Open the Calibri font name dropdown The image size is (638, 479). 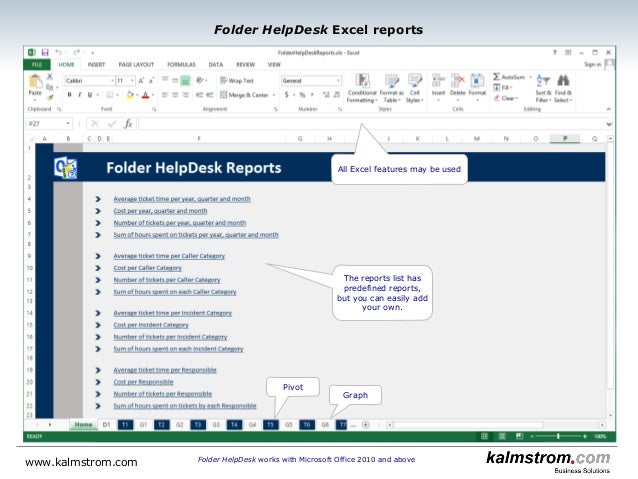click(112, 81)
